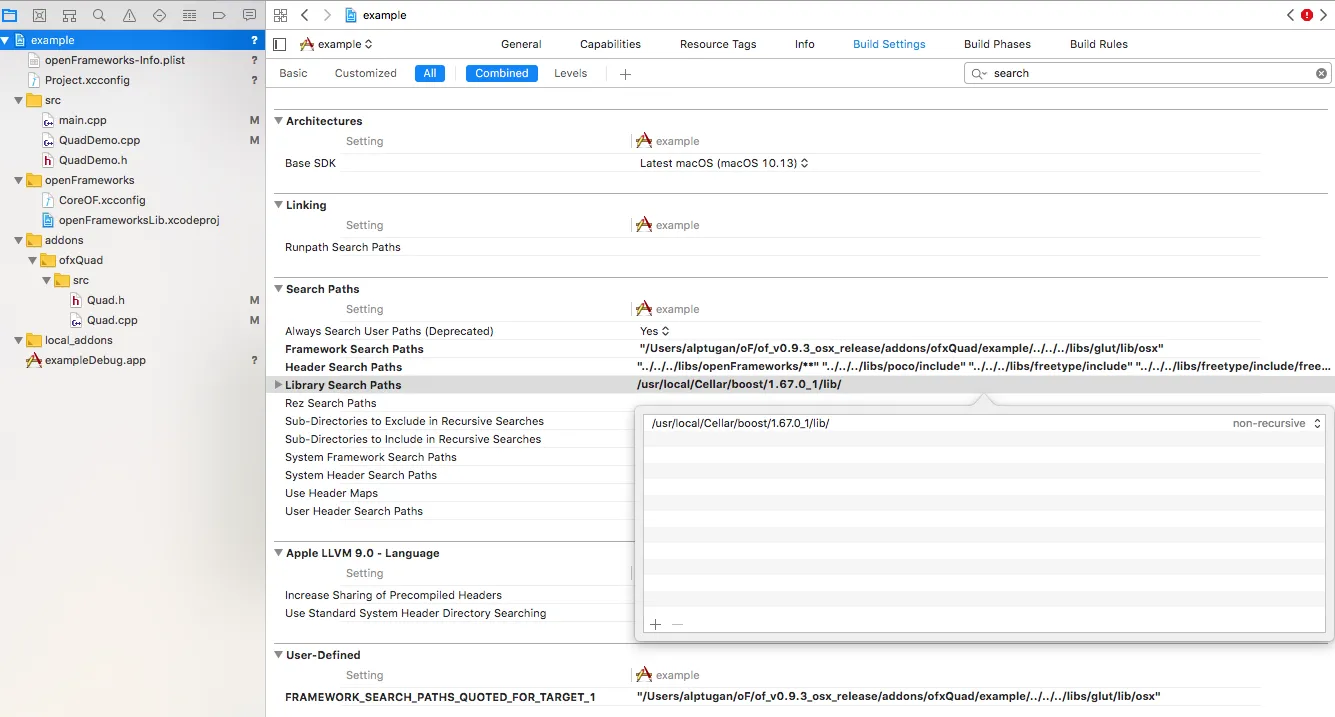Collapse the top-level src folder
The width and height of the screenshot is (1335, 717).
click(x=19, y=100)
